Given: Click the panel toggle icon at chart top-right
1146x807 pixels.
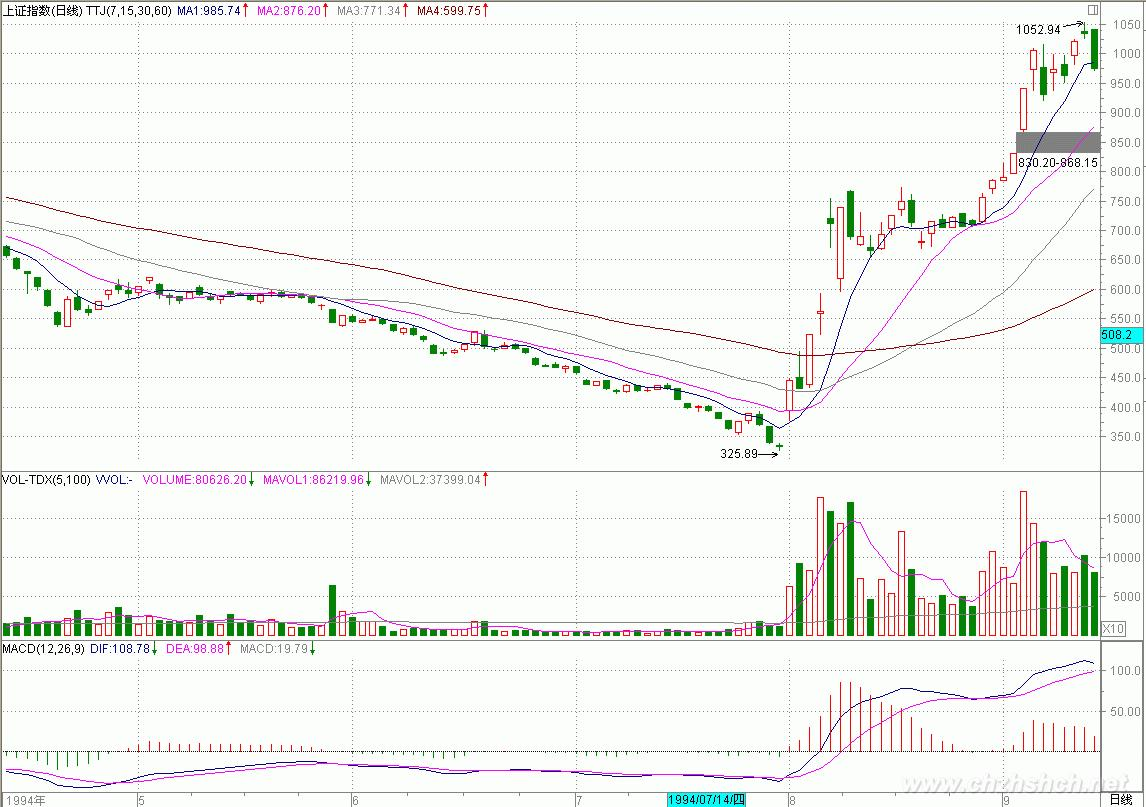Looking at the screenshot, I should [1092, 9].
